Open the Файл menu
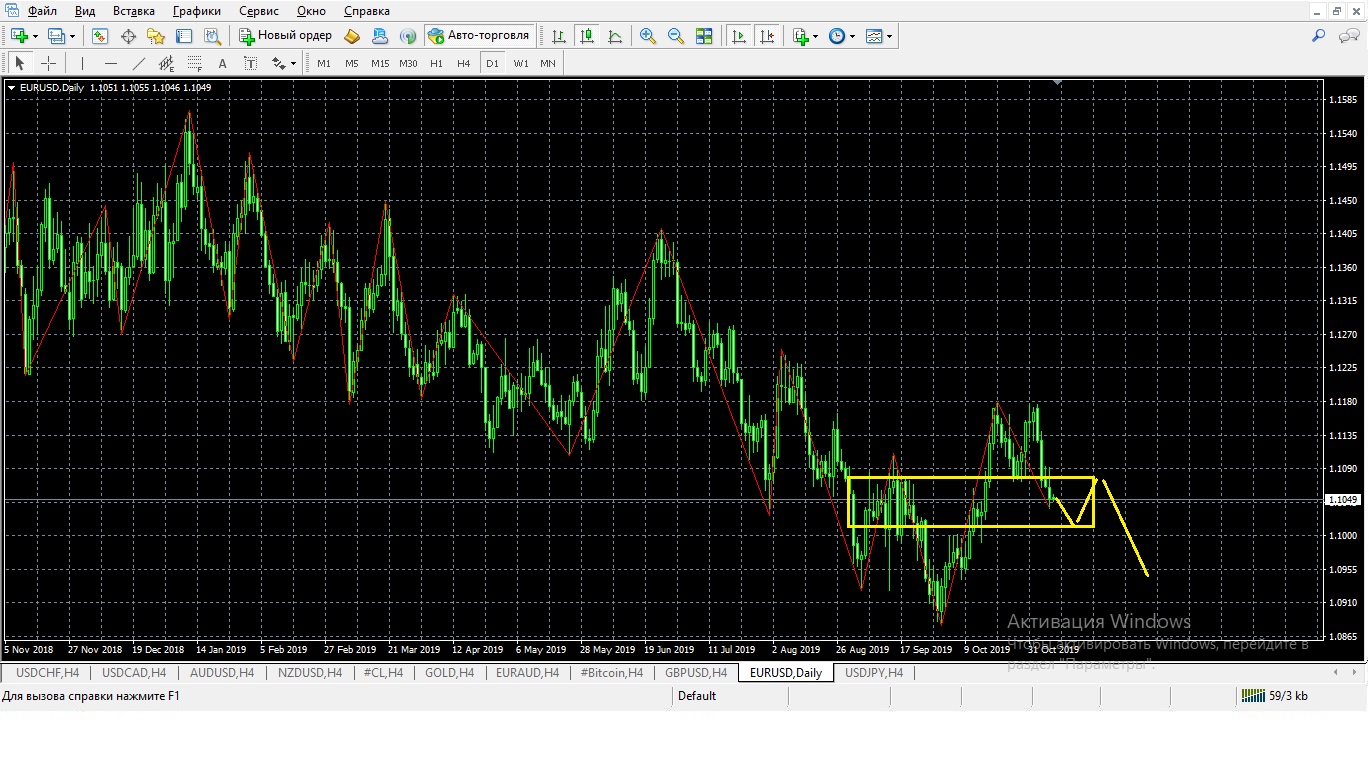The height and width of the screenshot is (768, 1369). (42, 11)
